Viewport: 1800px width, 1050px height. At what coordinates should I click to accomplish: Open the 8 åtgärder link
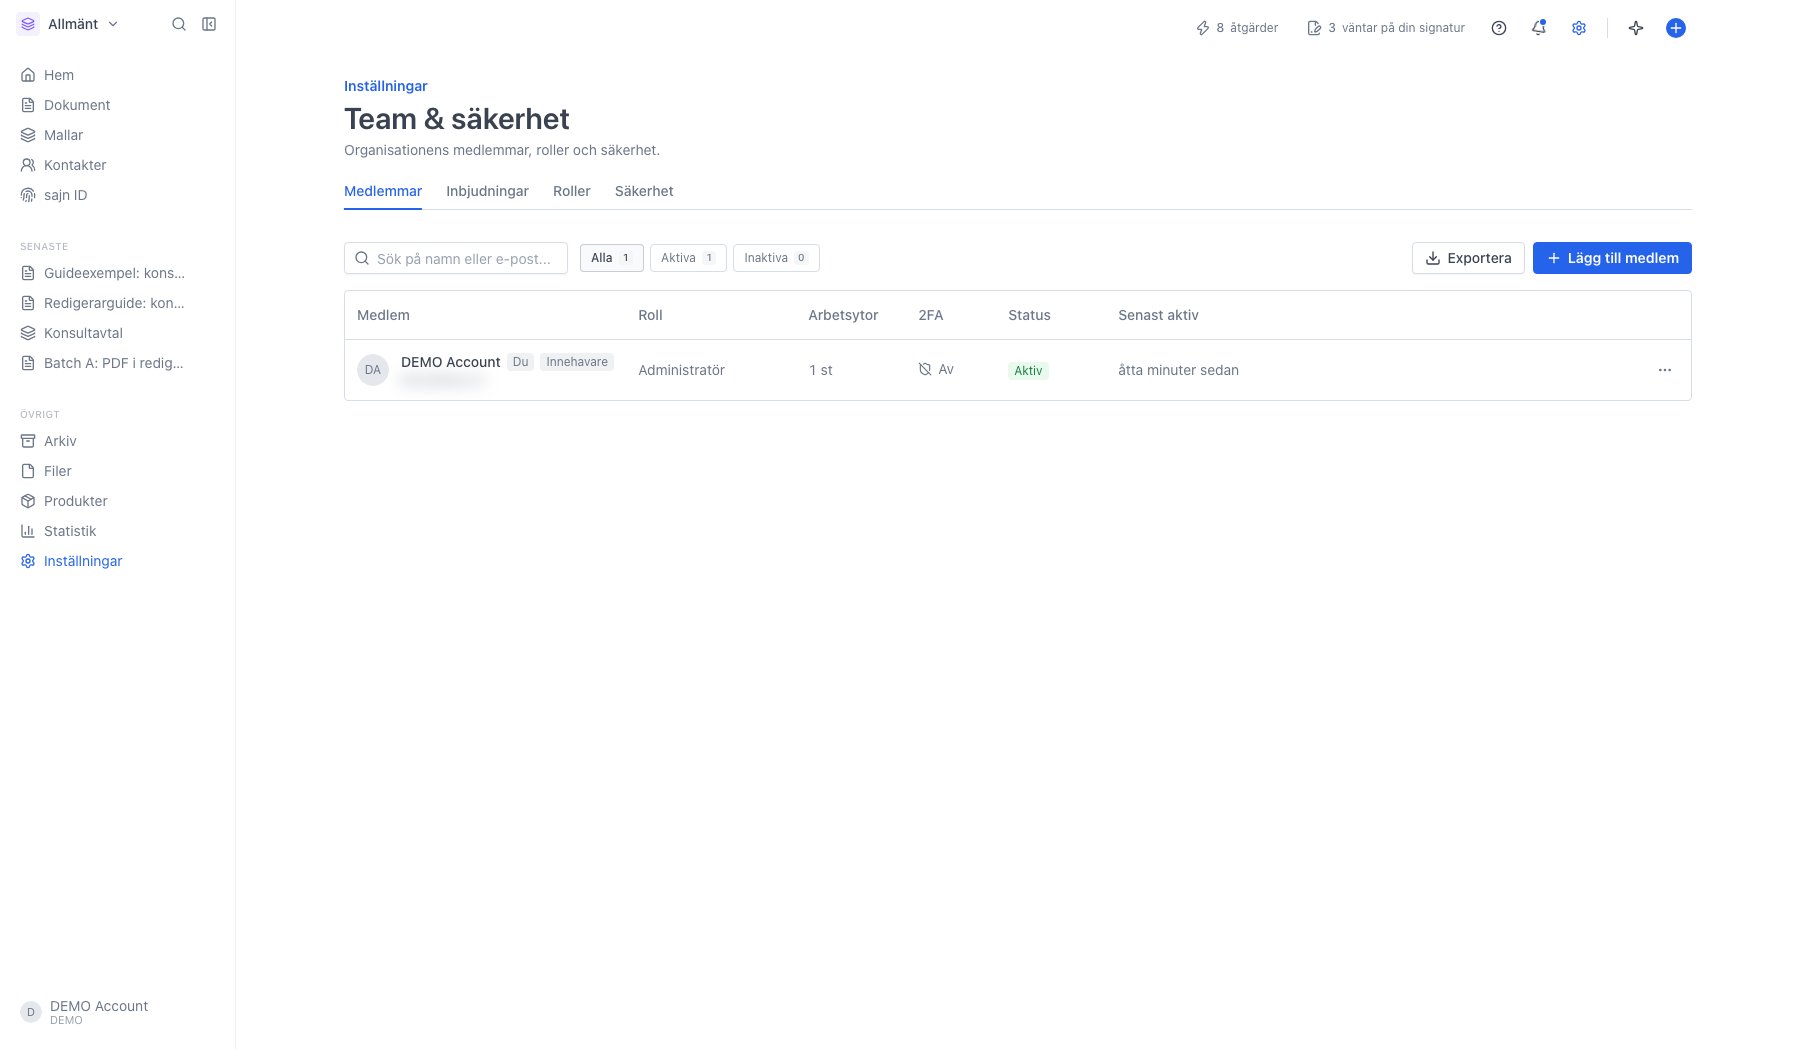click(1237, 28)
